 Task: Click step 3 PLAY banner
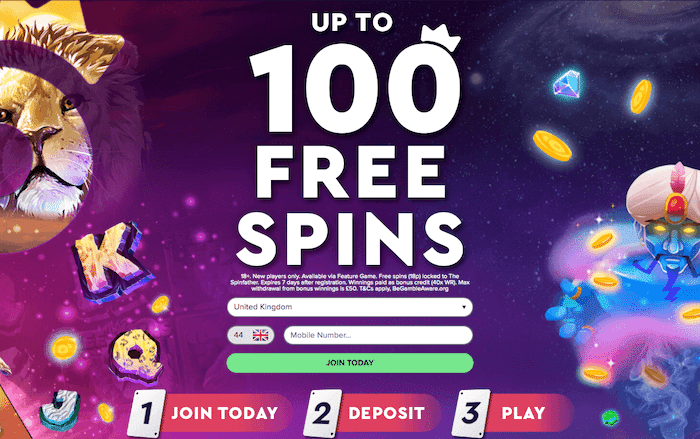pyautogui.click(x=512, y=413)
